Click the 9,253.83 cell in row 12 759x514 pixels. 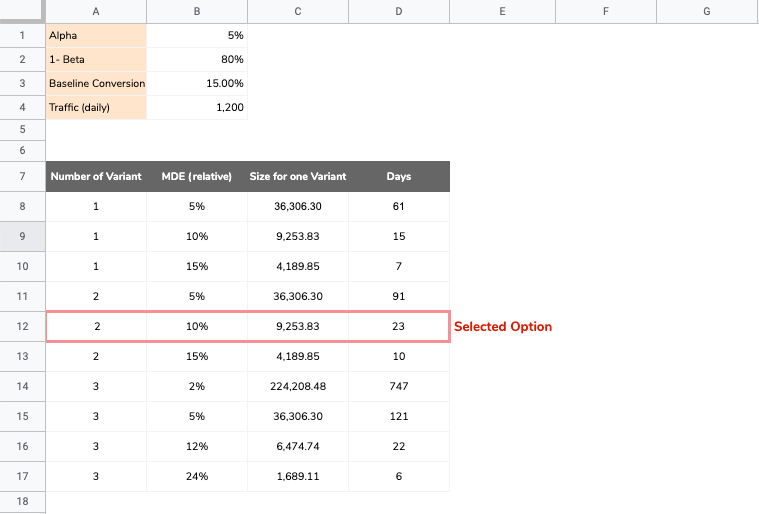coord(298,327)
